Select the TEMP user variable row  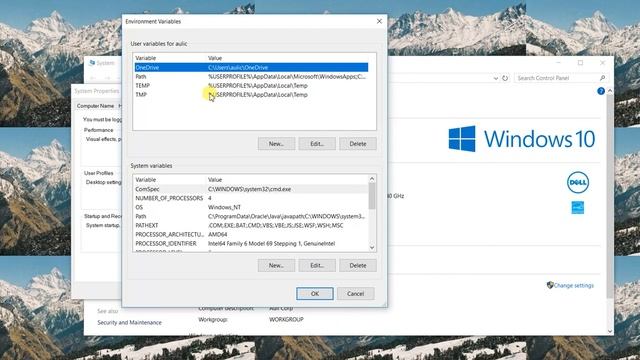click(251, 85)
